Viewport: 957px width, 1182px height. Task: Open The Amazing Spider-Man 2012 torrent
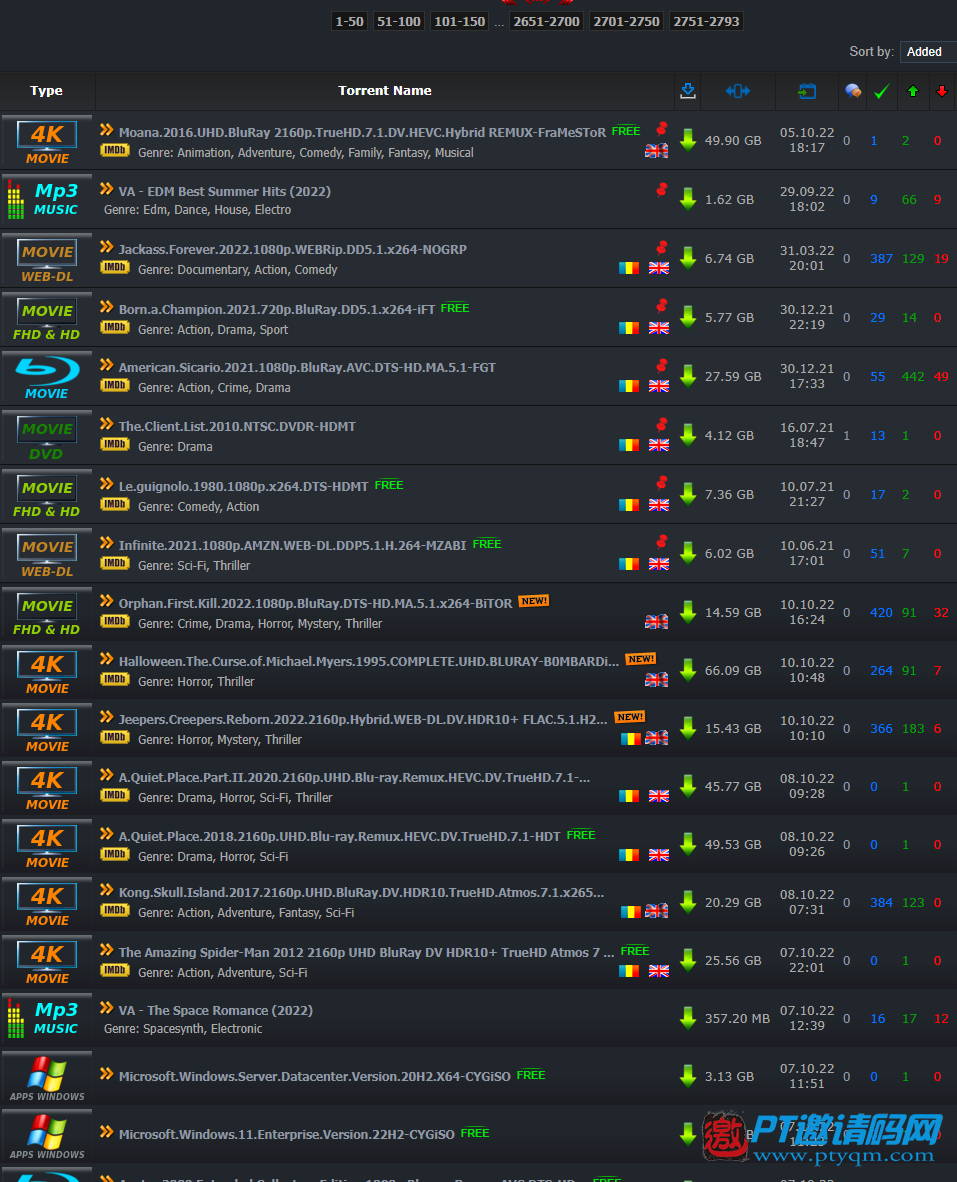point(366,952)
